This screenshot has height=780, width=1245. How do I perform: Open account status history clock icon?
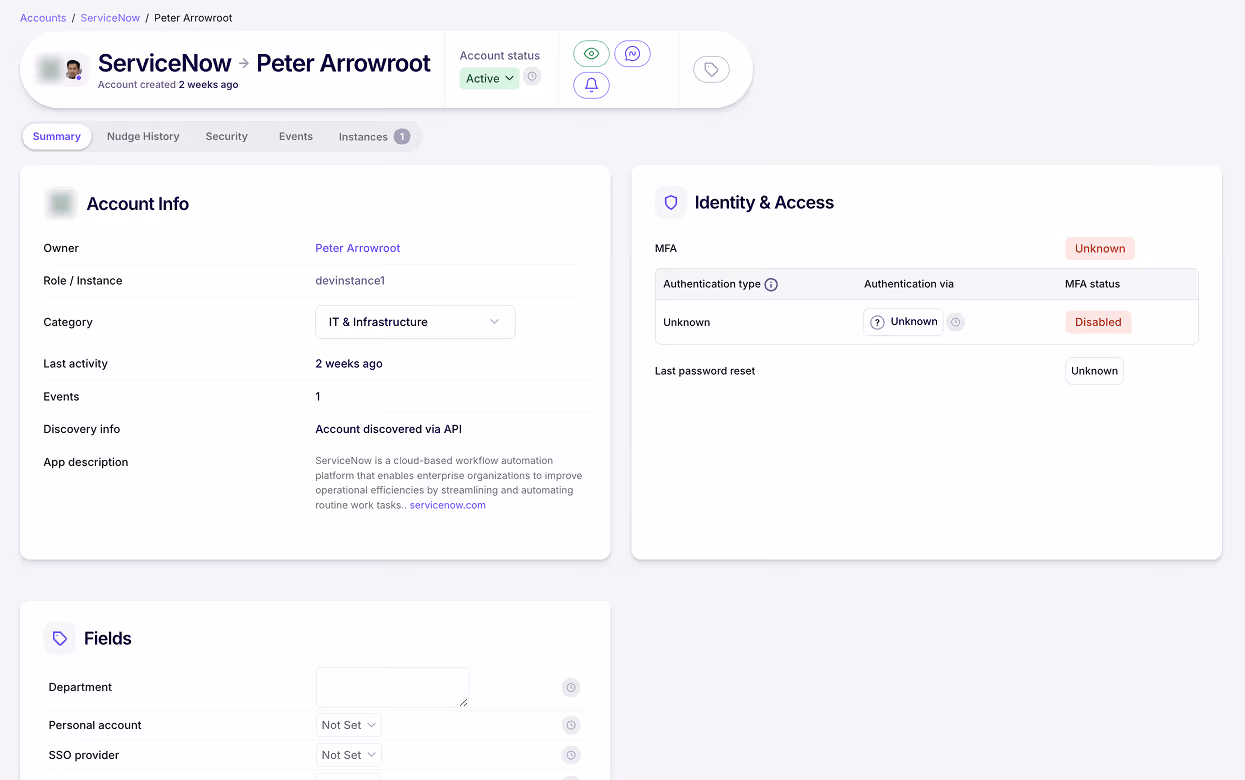point(532,77)
